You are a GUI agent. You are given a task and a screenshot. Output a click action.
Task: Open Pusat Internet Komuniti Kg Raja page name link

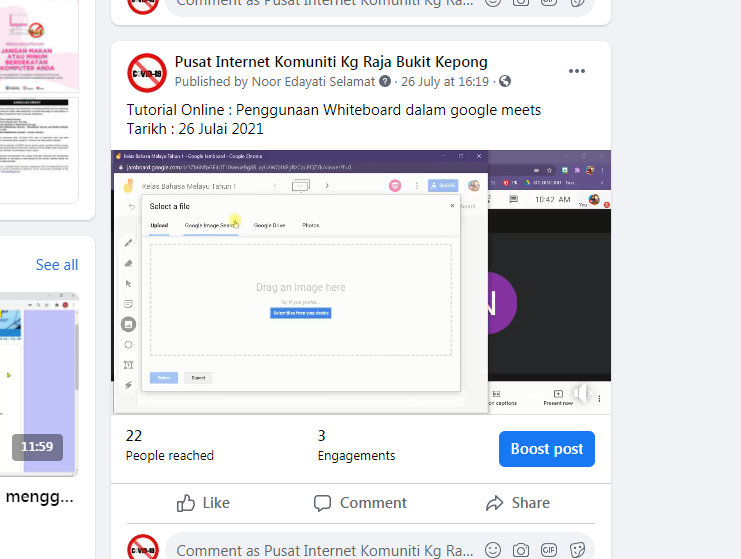click(331, 62)
